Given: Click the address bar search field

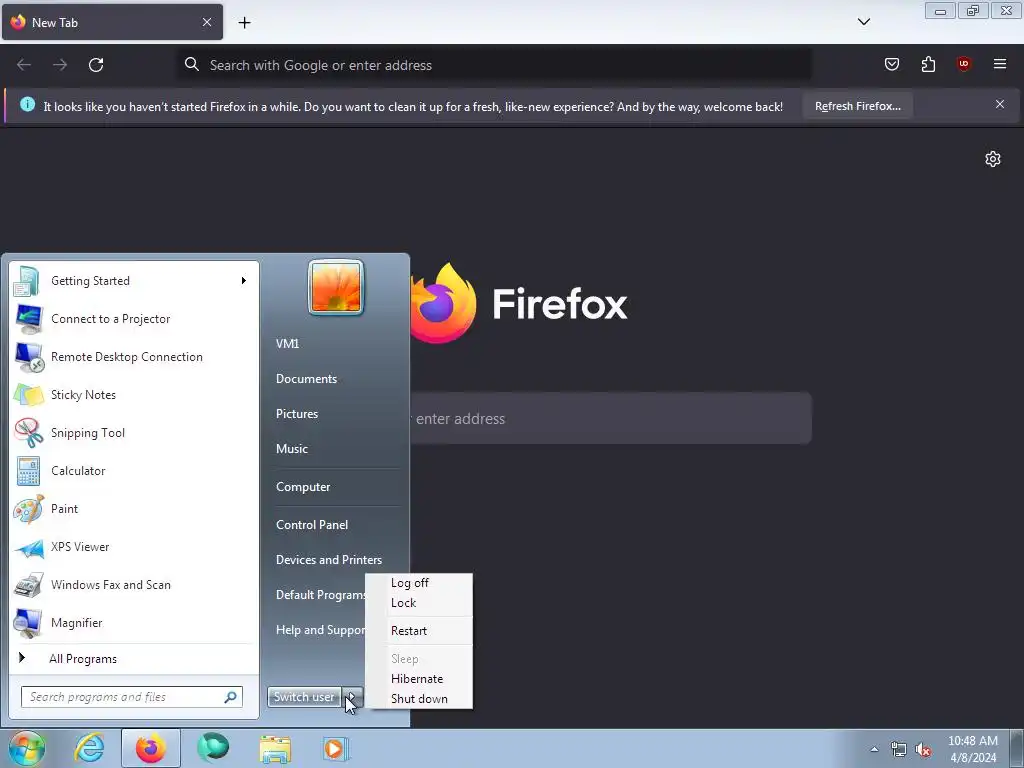Looking at the screenshot, I should pos(495,65).
